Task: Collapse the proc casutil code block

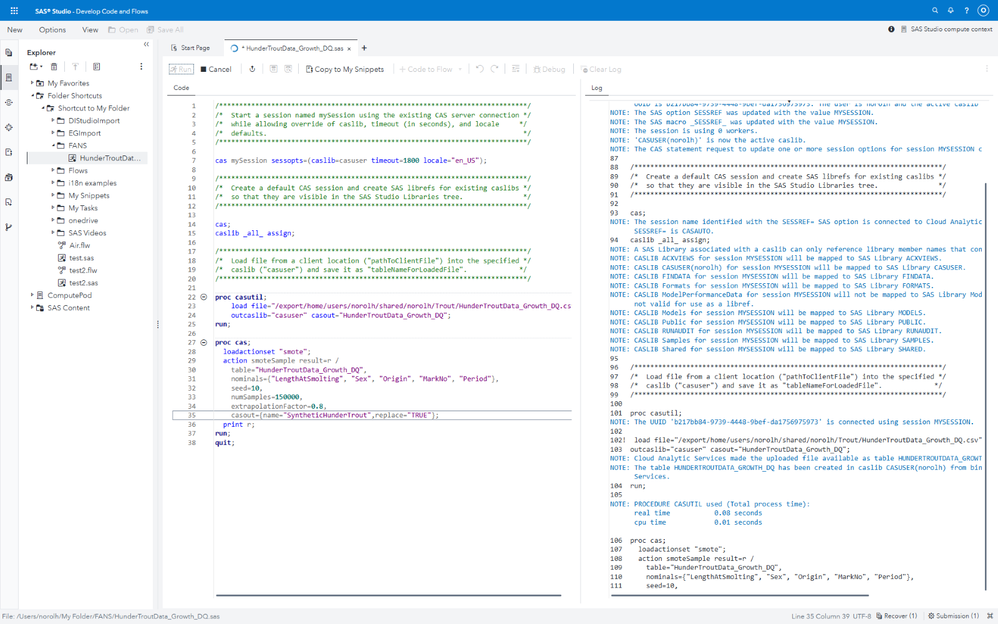Action: pos(204,297)
